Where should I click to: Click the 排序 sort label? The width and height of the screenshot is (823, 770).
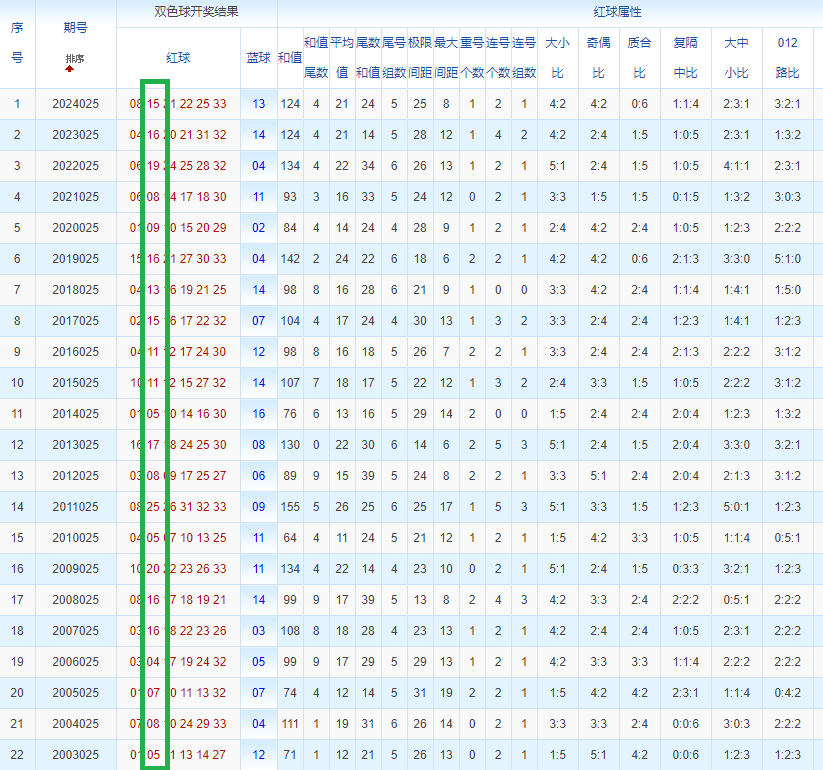point(75,59)
